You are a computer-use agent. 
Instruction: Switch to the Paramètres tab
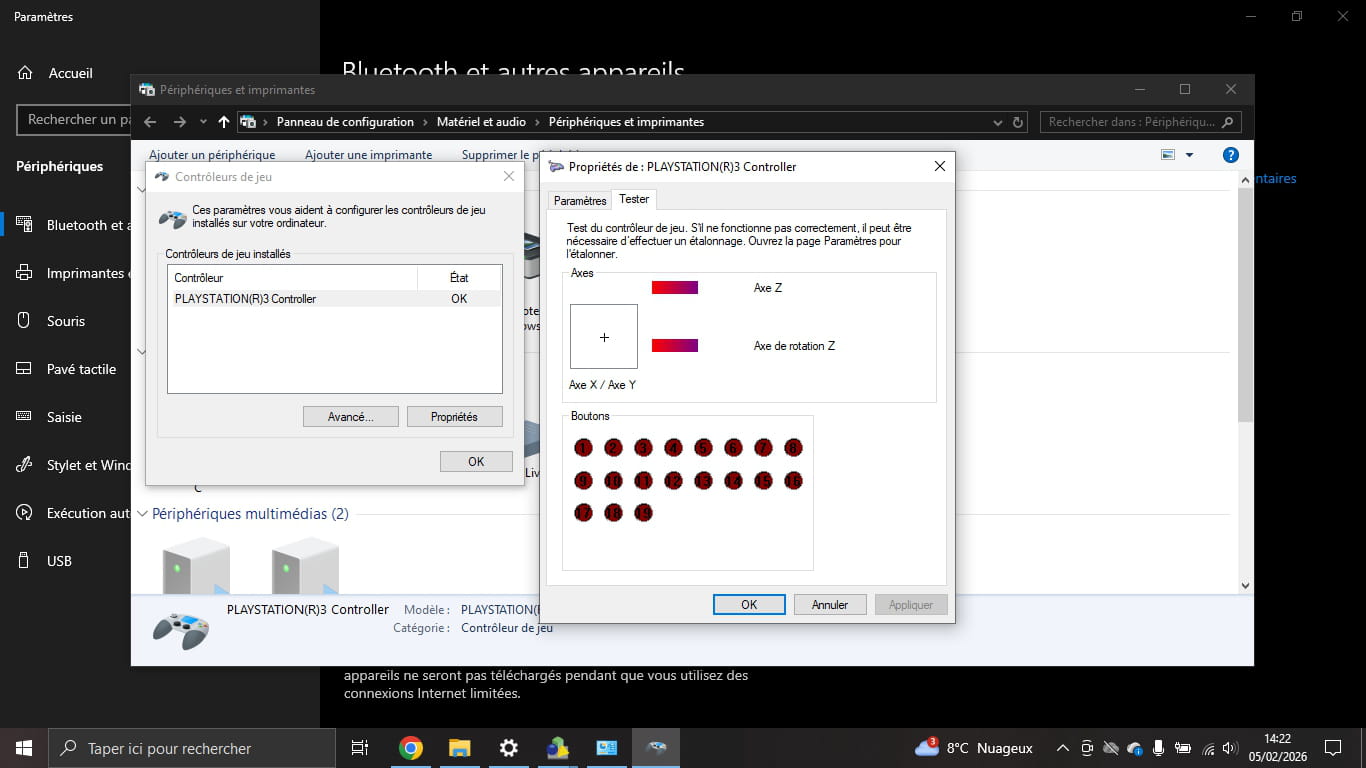tap(580, 201)
